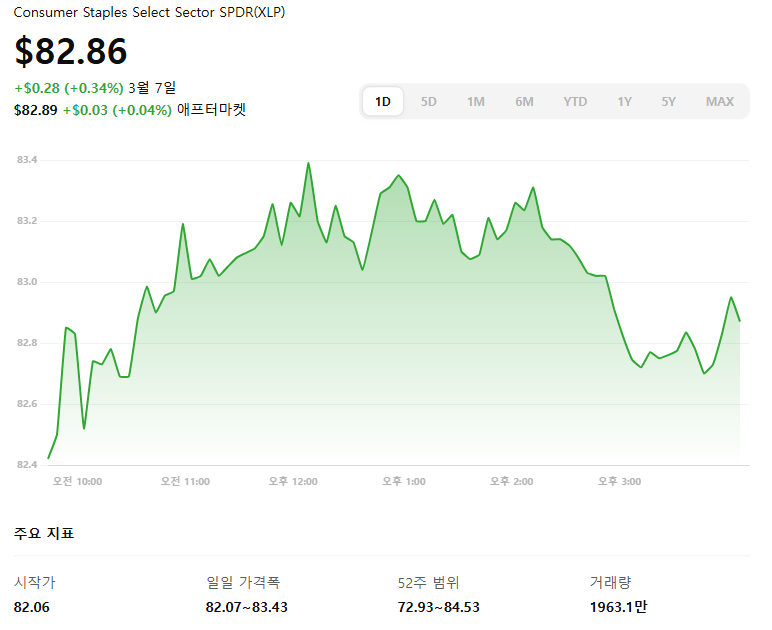Click the 주요 지표 section heading
The image size is (772, 630).
(44, 533)
